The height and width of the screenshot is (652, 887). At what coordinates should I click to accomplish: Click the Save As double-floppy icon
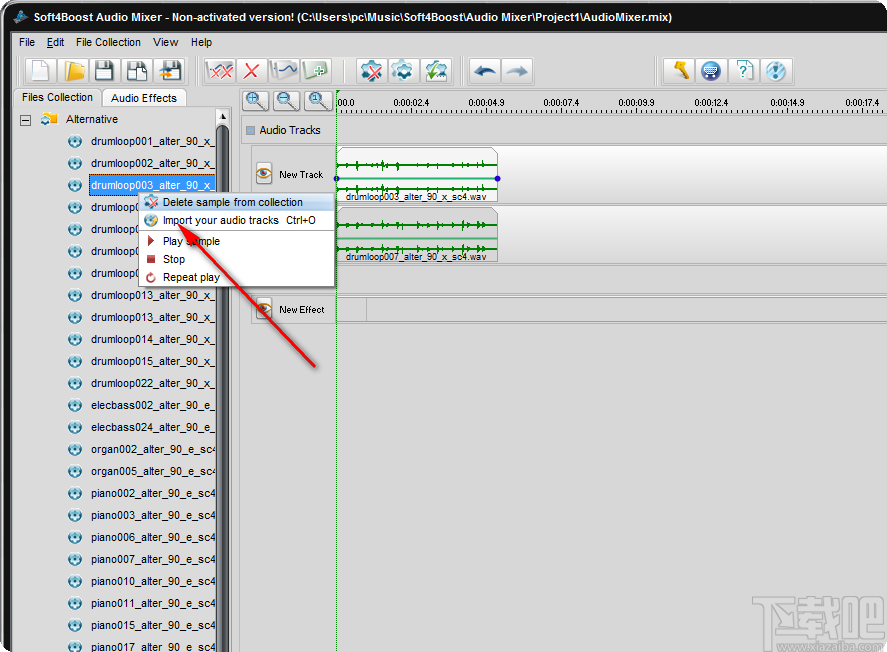click(x=137, y=71)
